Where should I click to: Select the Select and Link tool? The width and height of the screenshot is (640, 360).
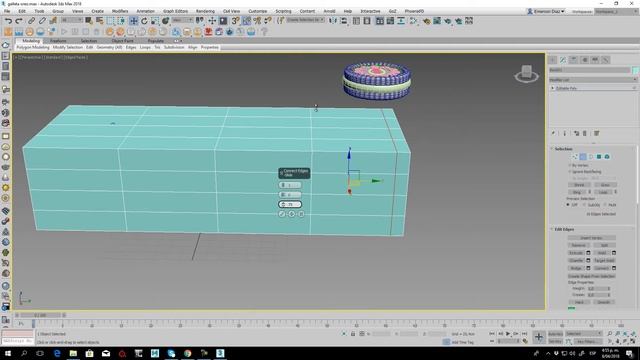click(31, 21)
